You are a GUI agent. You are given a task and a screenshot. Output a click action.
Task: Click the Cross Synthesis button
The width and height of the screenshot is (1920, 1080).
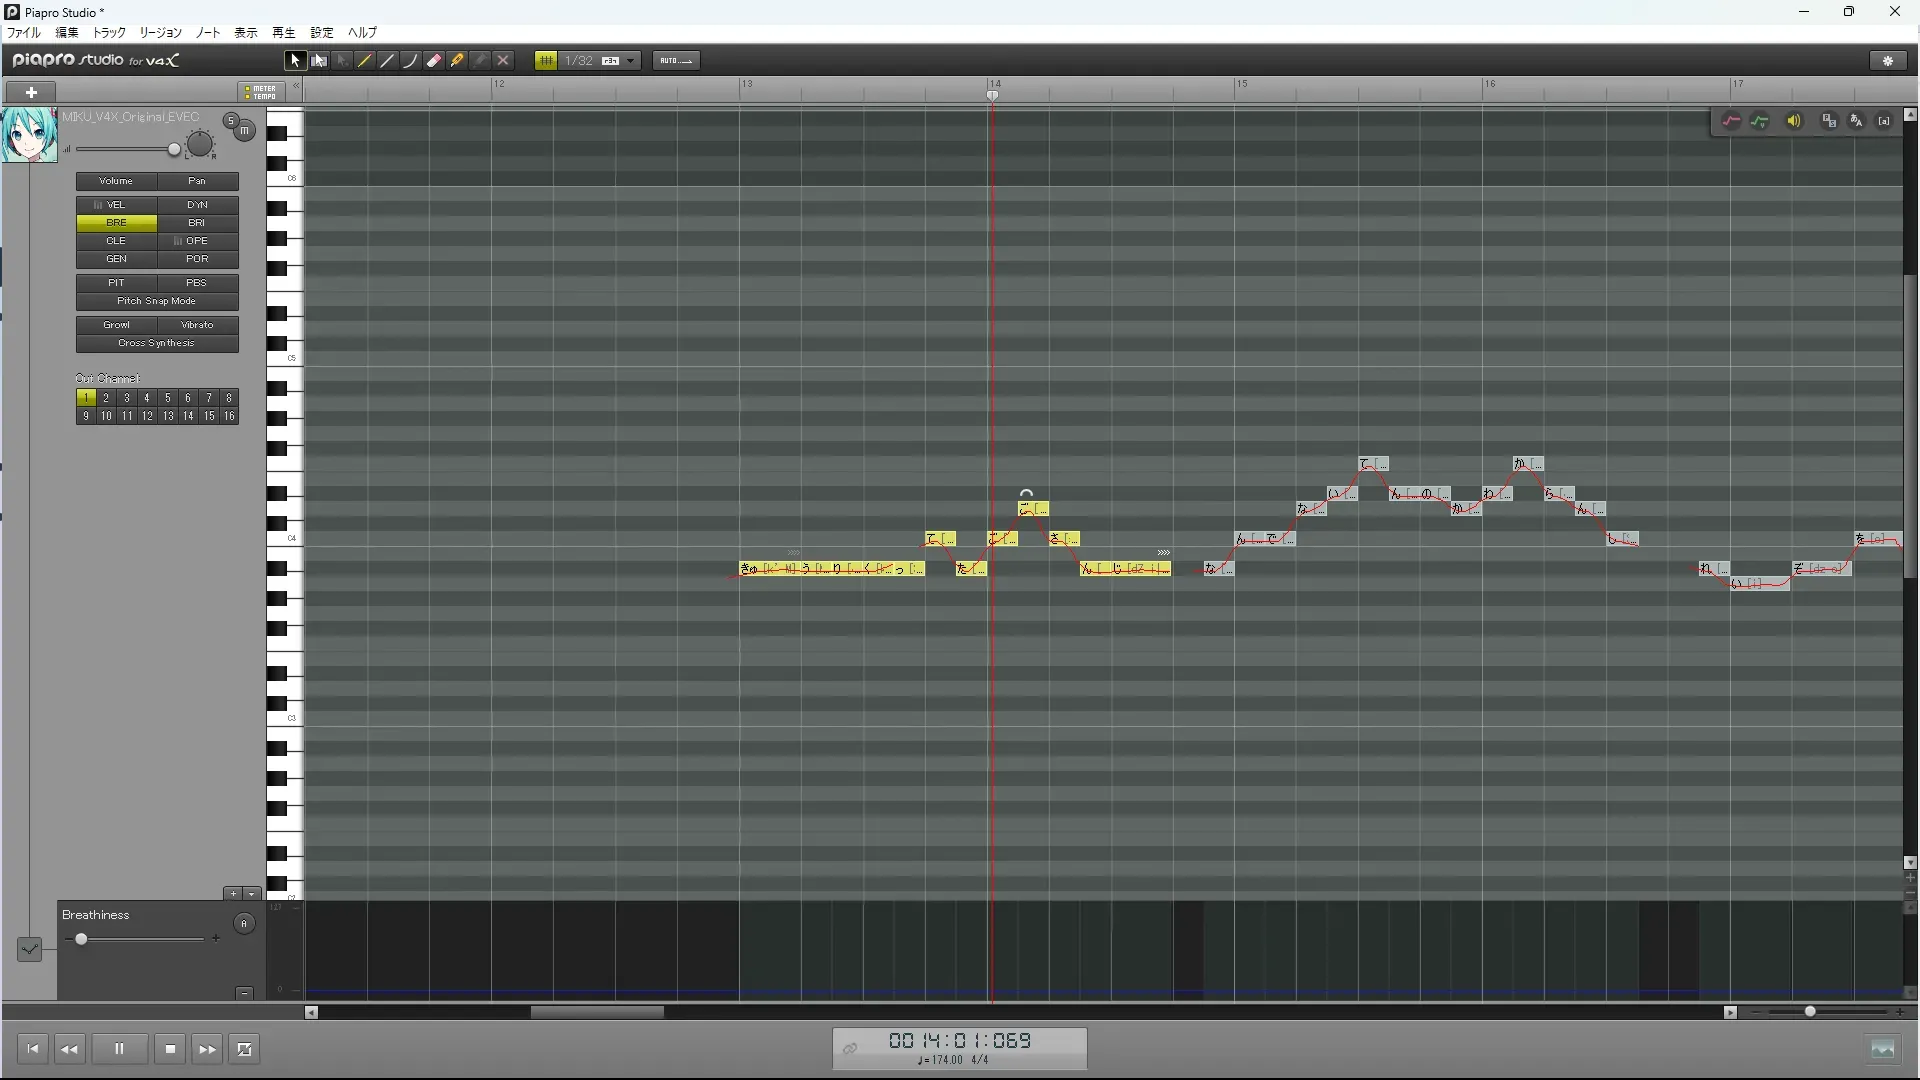point(157,343)
